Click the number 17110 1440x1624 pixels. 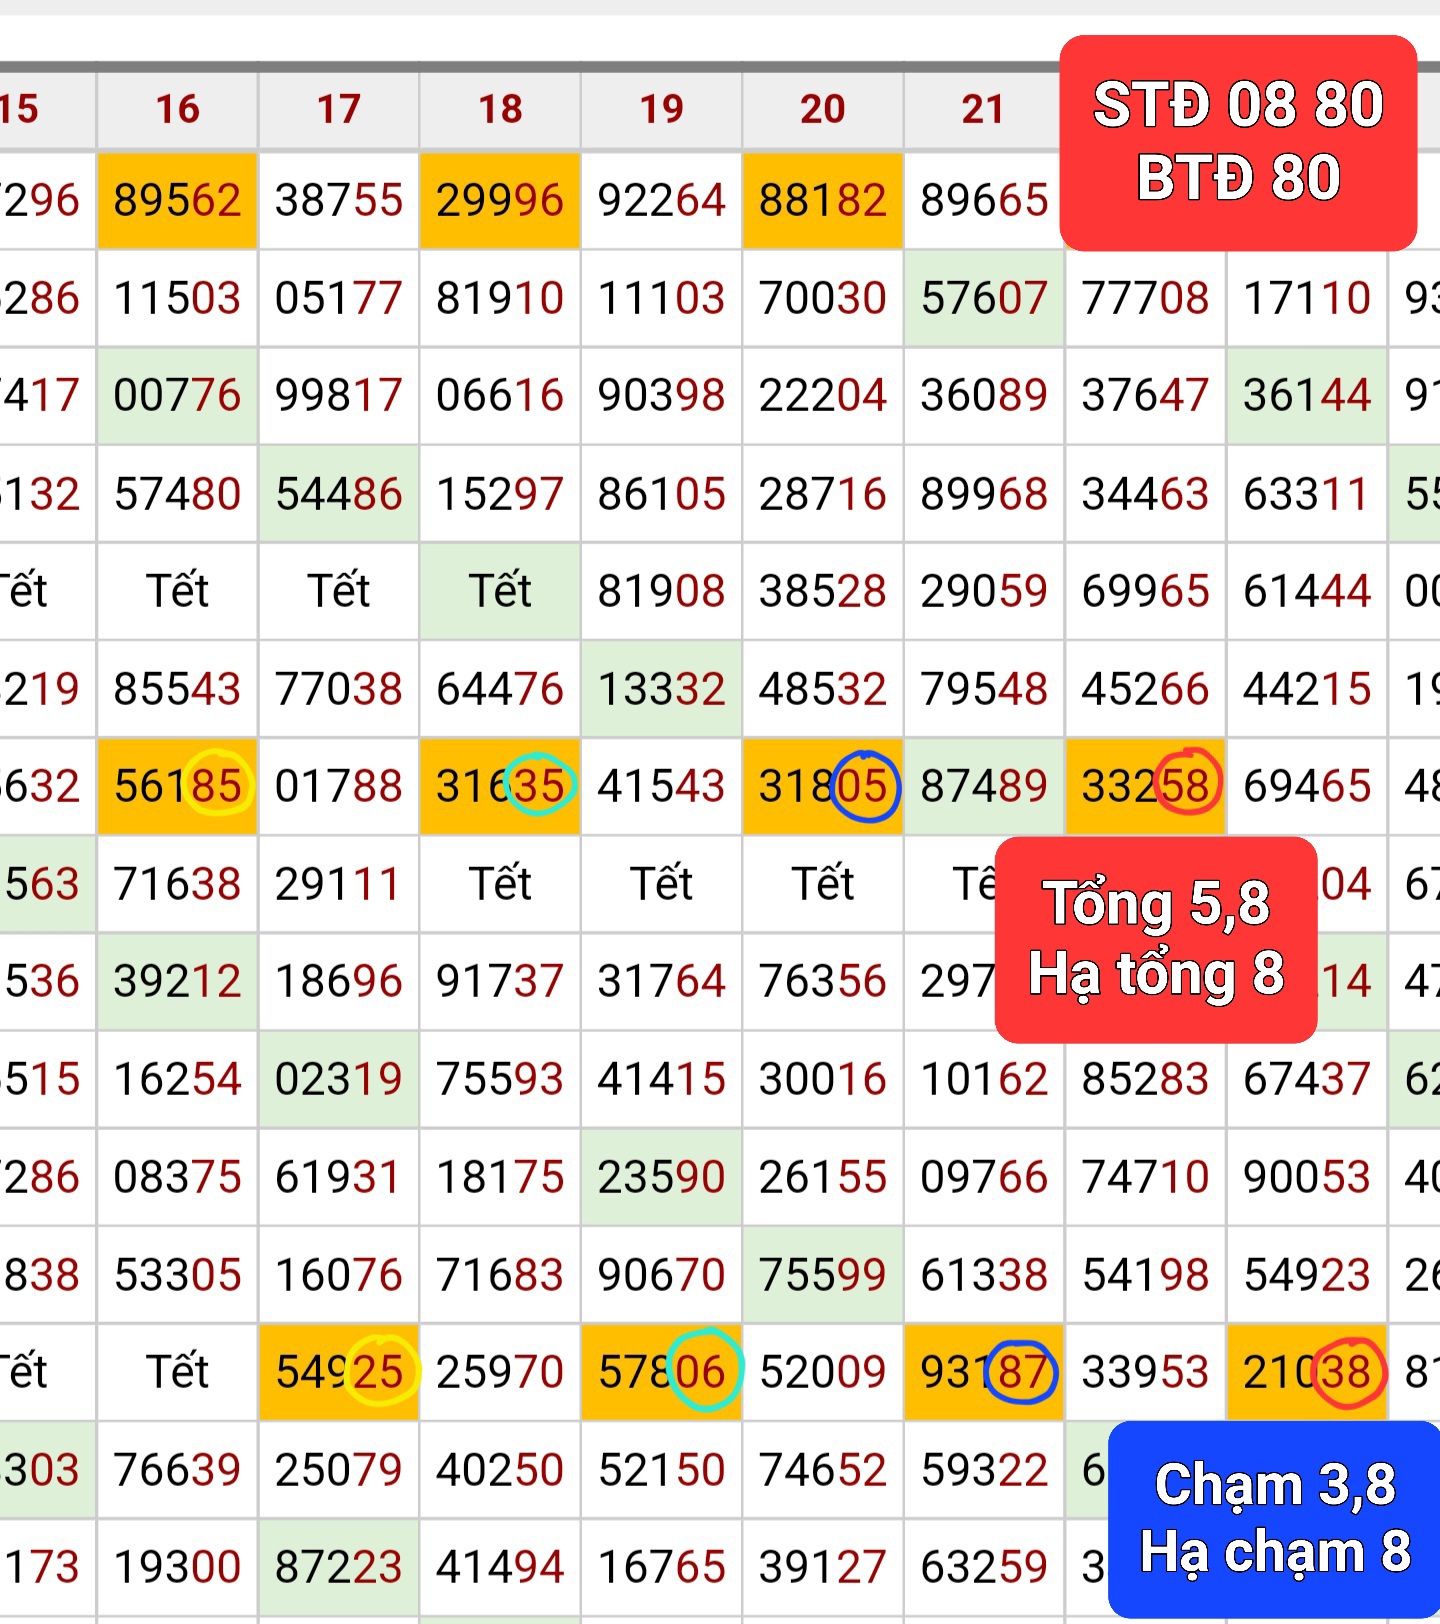[x=1307, y=298]
